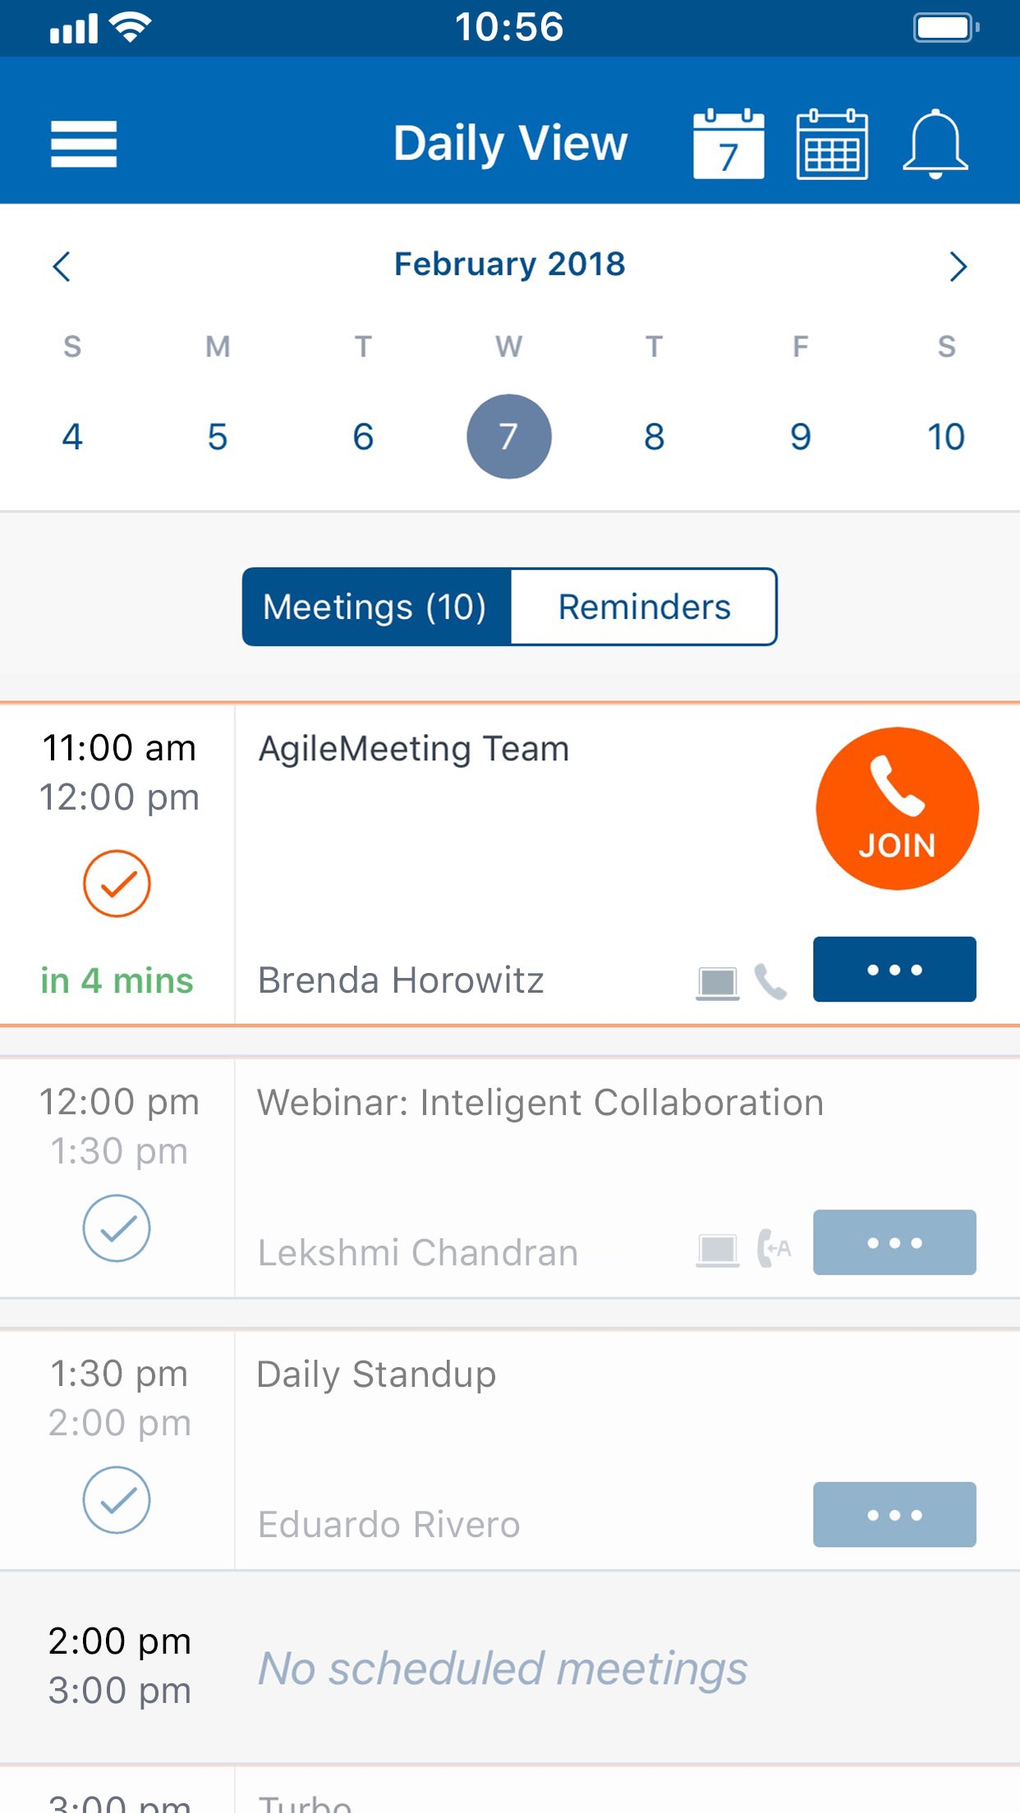This screenshot has height=1813, width=1020.
Task: Open more options for AgileMeeting Team
Action: click(894, 969)
